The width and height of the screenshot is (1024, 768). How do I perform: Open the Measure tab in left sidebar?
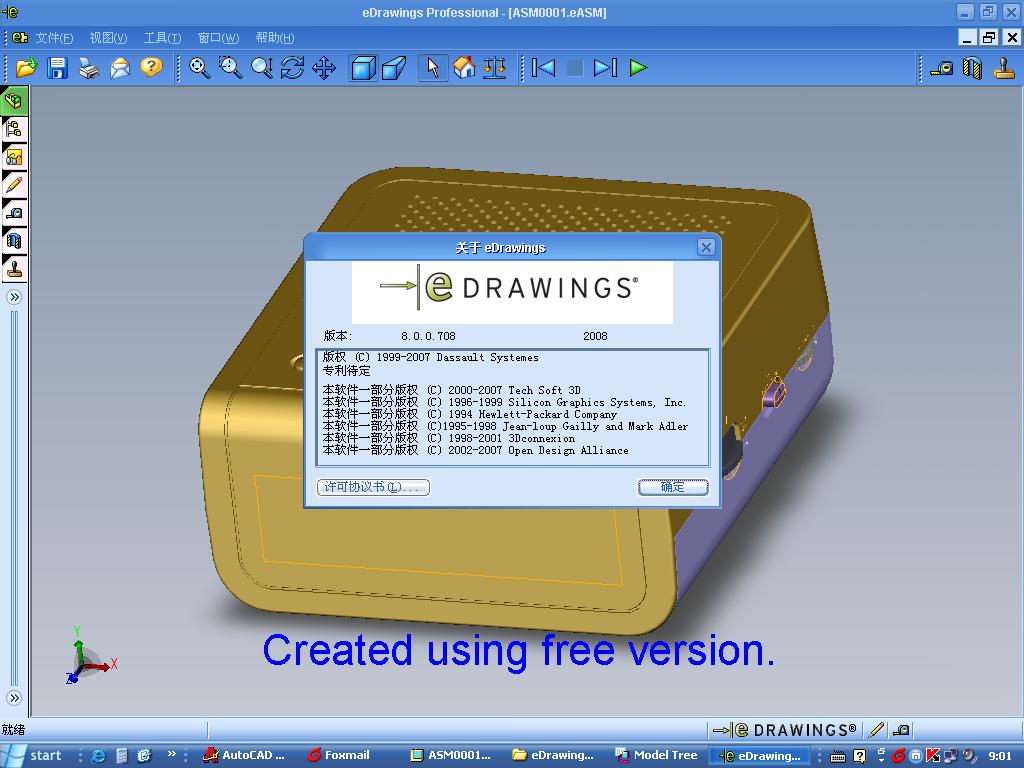click(14, 213)
